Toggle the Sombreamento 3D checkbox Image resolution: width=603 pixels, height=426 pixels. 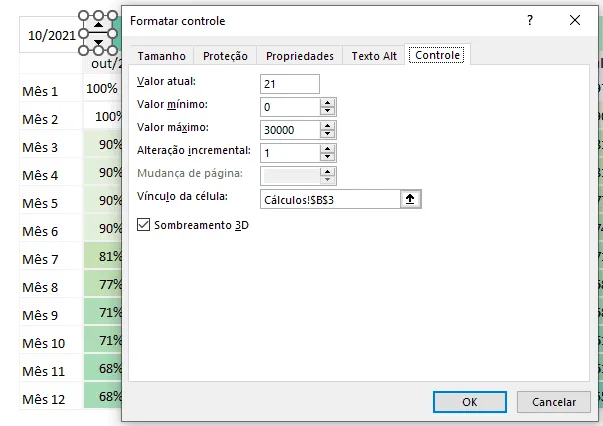pos(143,225)
